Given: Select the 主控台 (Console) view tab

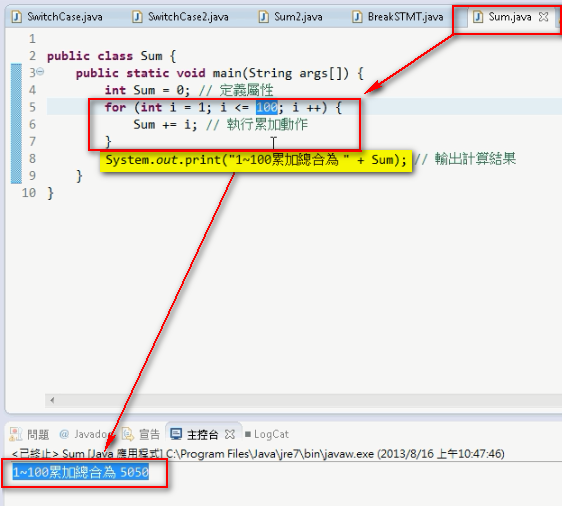Looking at the screenshot, I should 203,435.
